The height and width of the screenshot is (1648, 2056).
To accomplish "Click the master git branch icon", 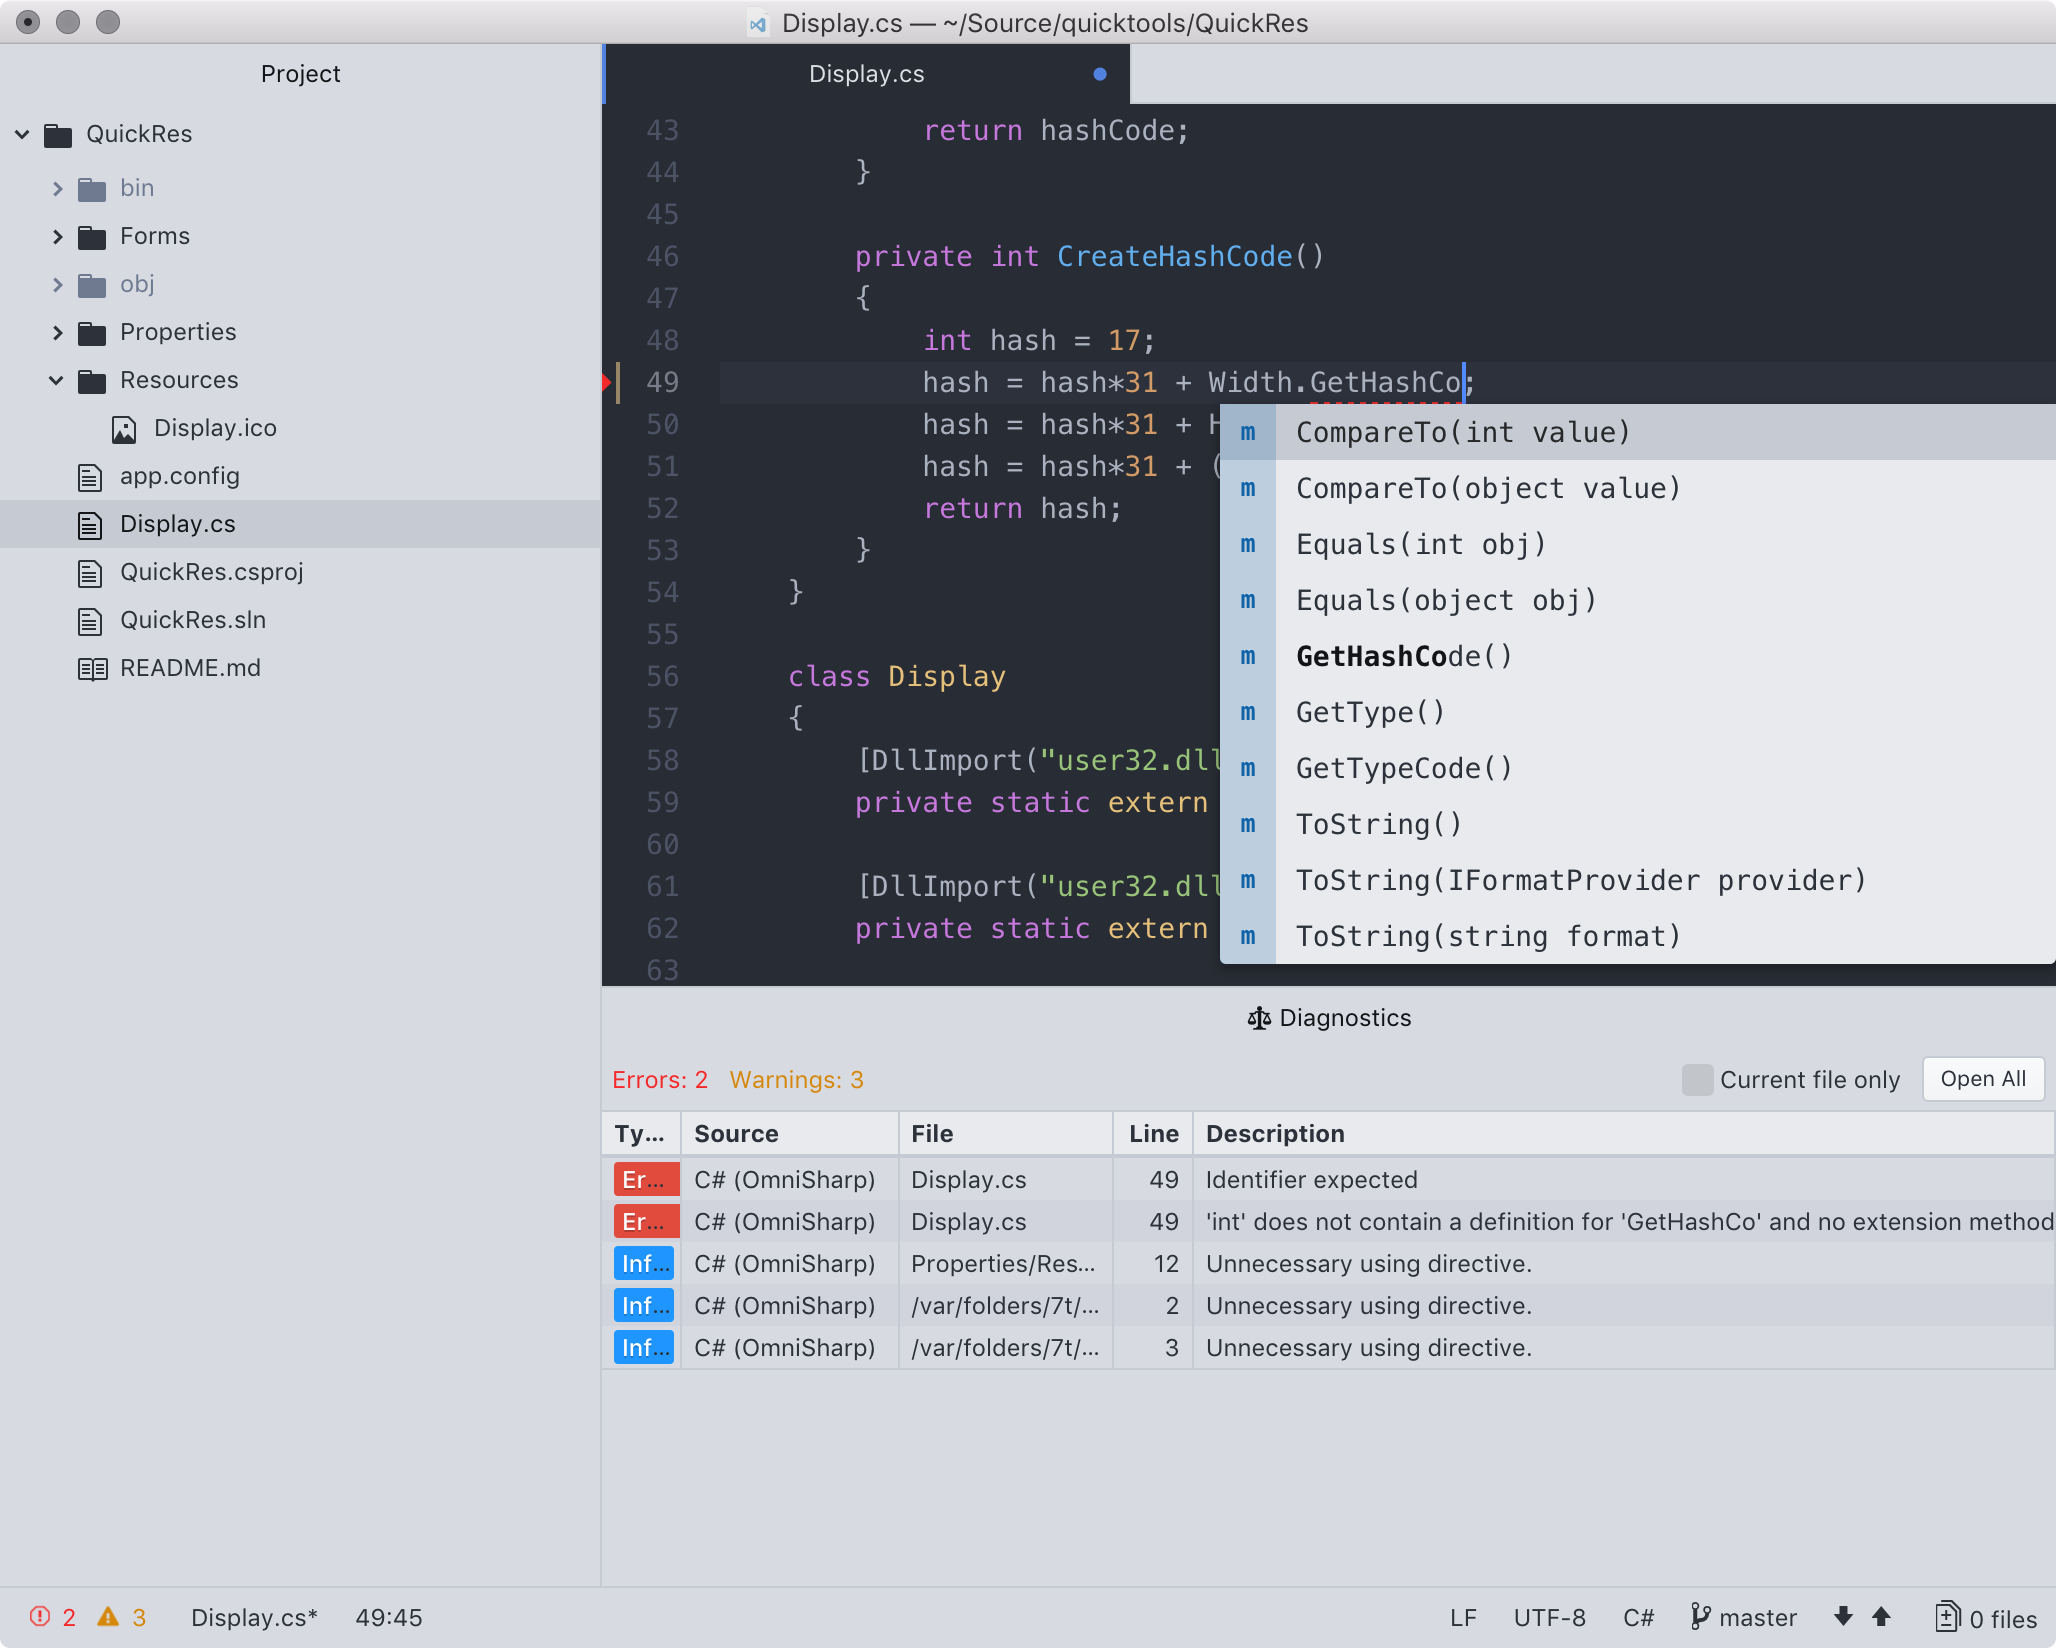I will (1700, 1617).
